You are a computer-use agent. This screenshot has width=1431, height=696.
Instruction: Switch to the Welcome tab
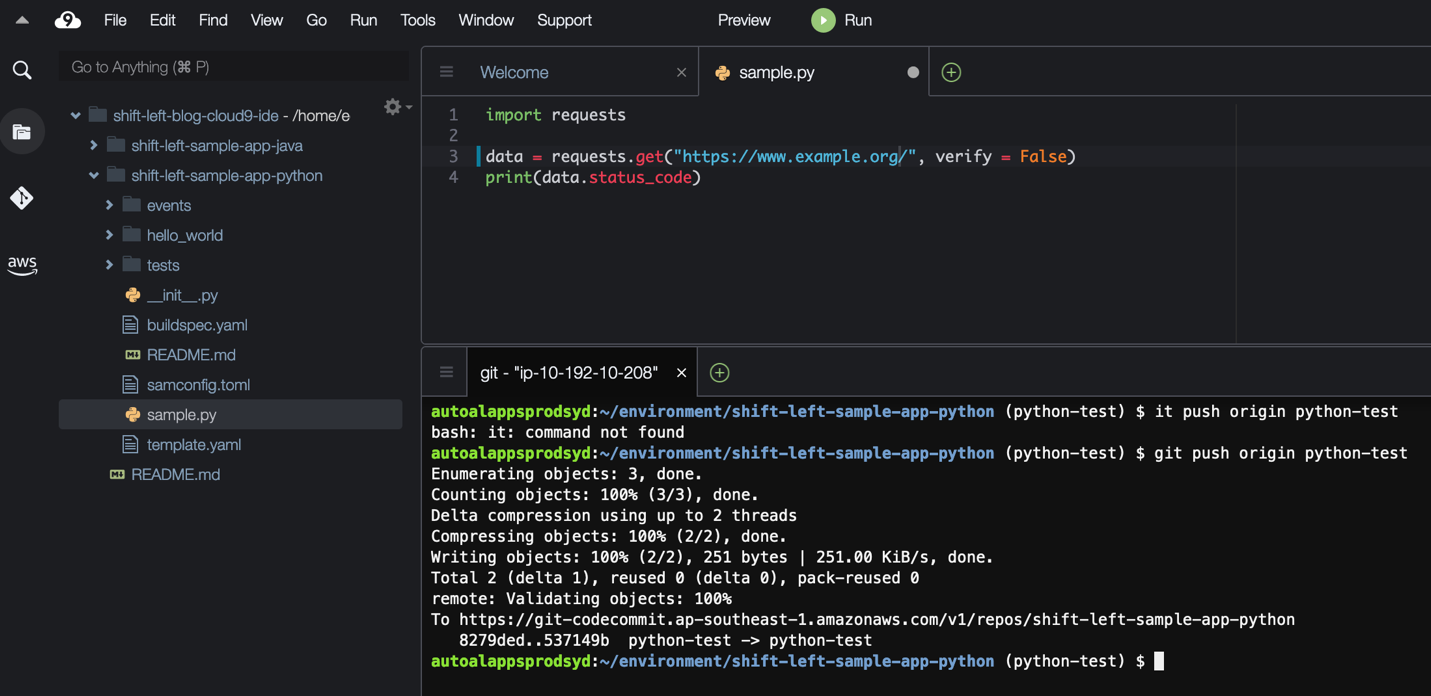pyautogui.click(x=514, y=72)
